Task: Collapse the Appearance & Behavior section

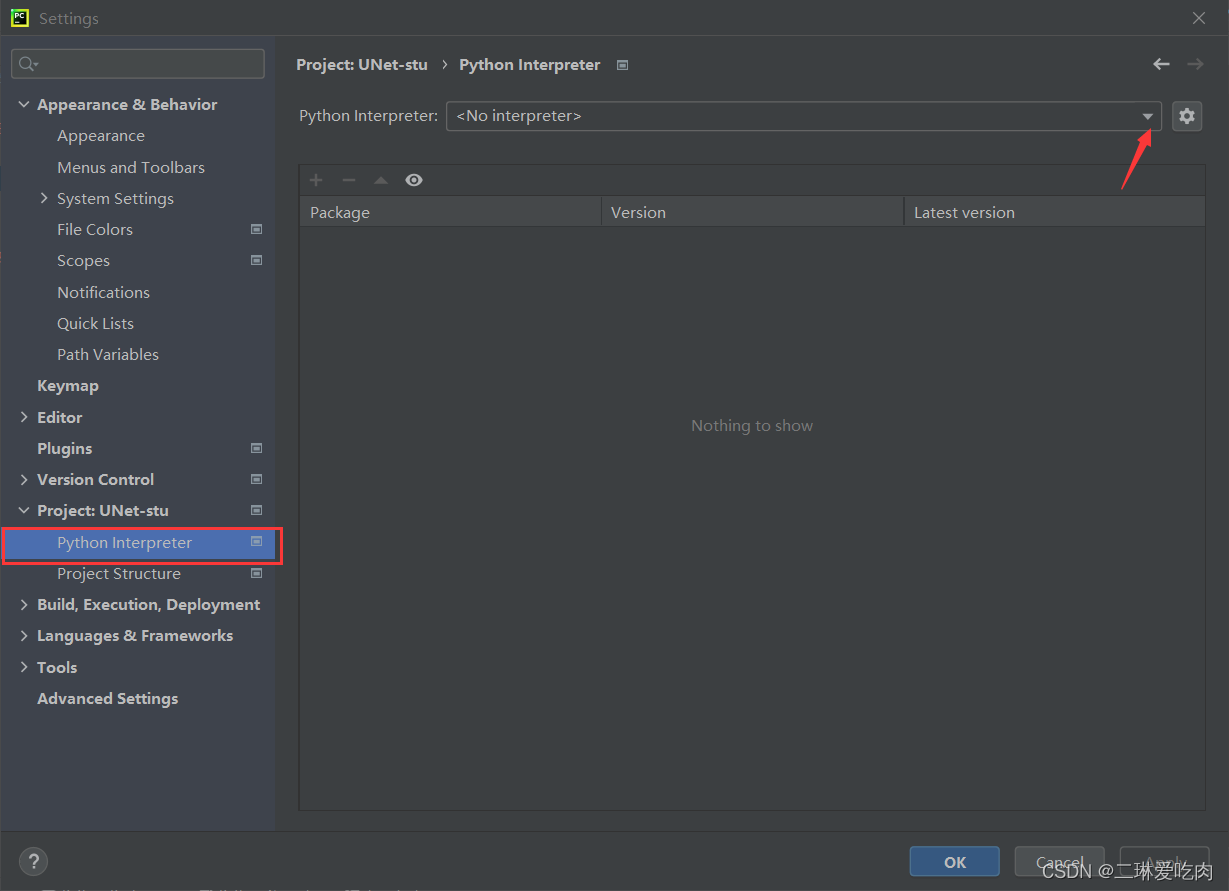Action: (24, 104)
